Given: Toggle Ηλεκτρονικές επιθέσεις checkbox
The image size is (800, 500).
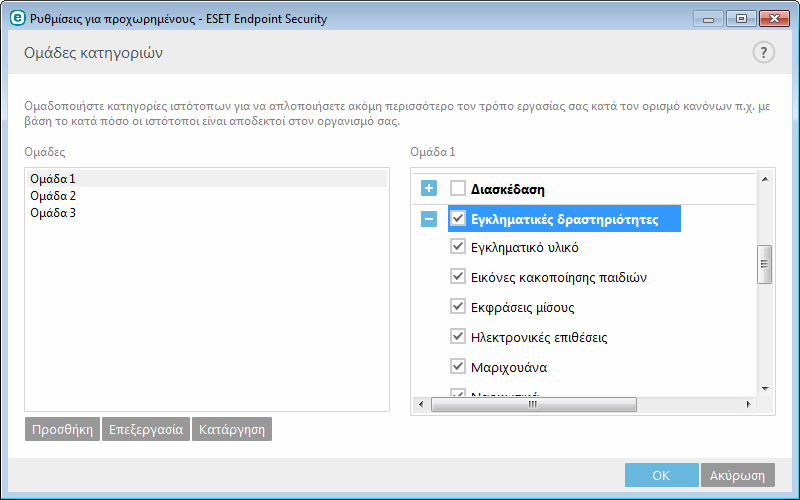Looking at the screenshot, I should point(458,337).
